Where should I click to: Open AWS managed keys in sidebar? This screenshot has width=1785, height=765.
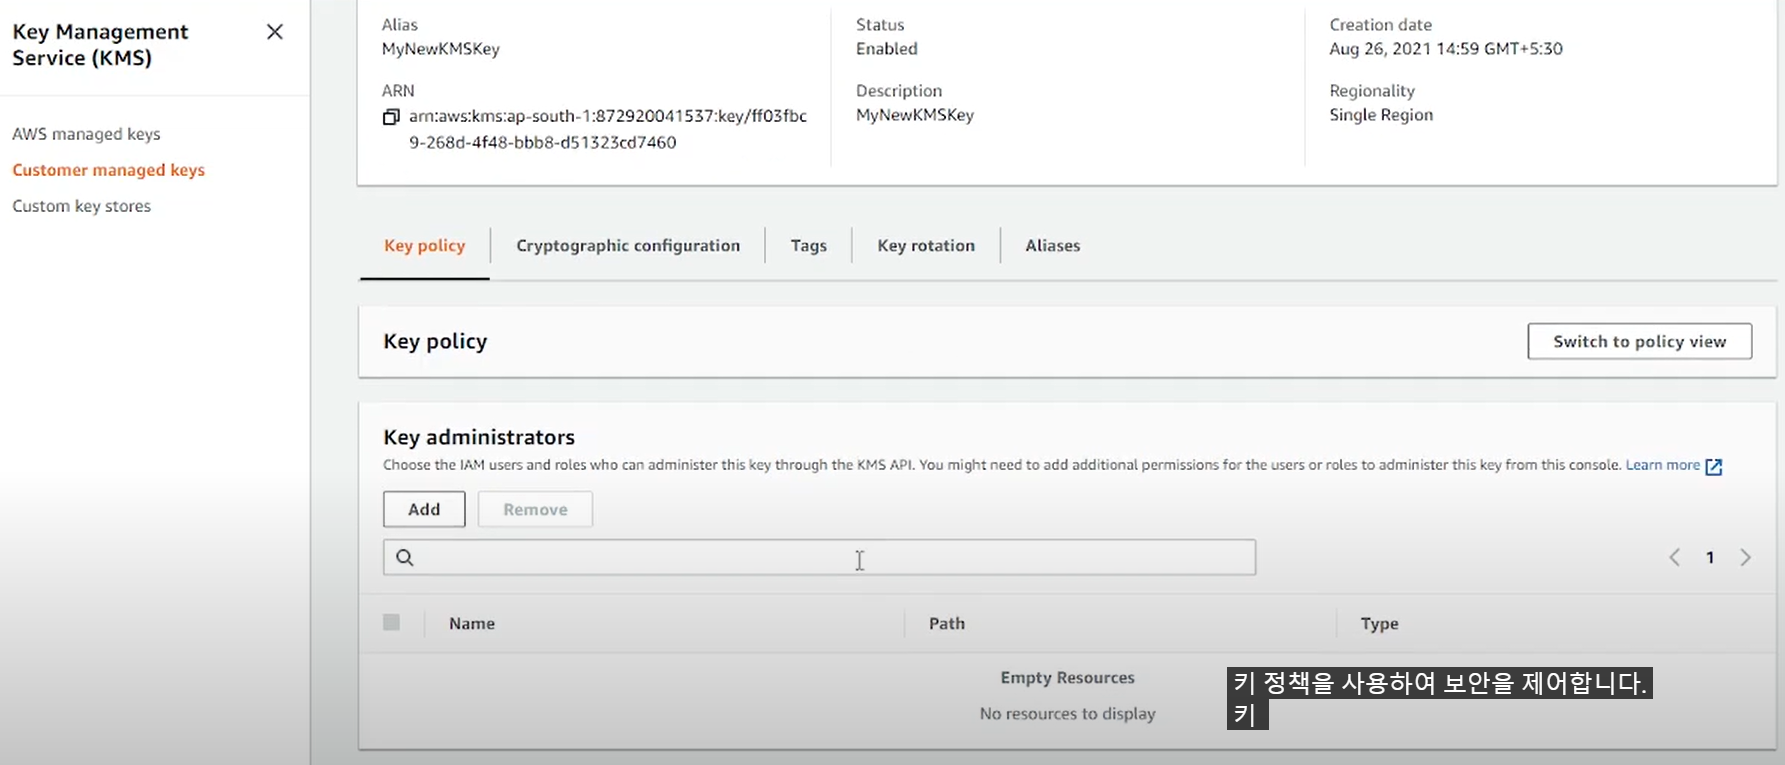coord(86,134)
